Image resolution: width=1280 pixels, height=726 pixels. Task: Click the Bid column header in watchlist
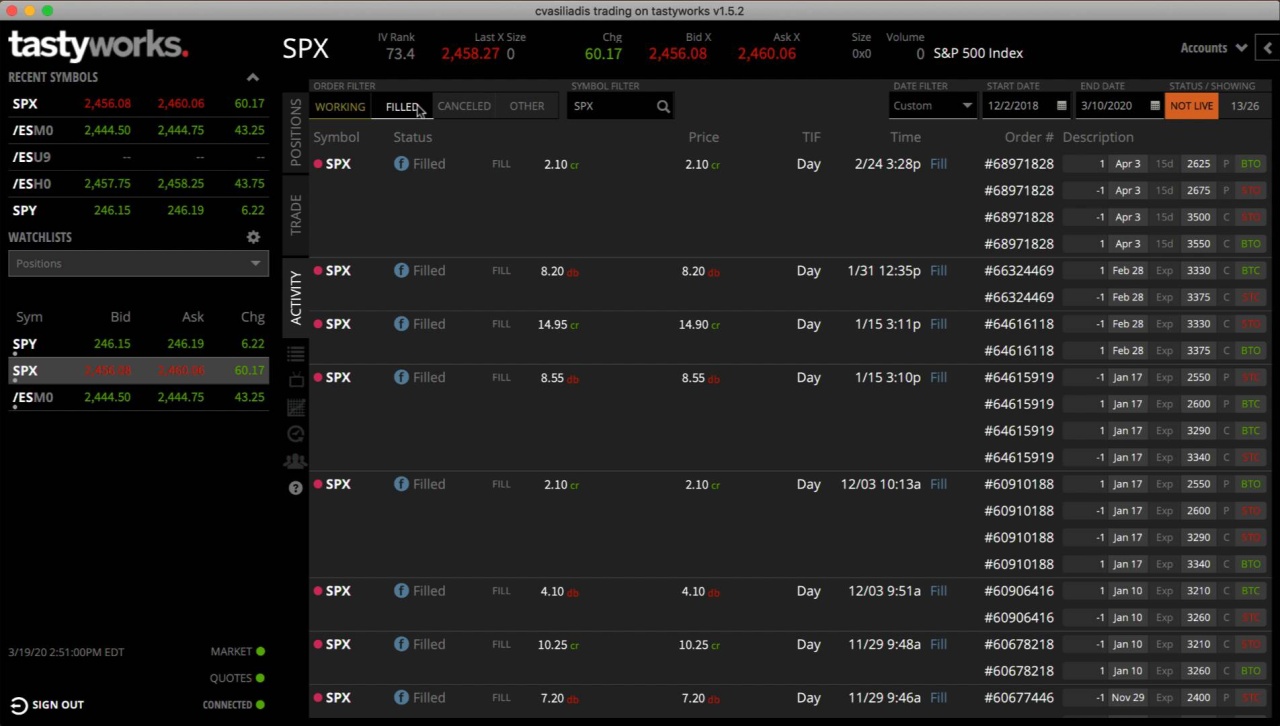point(120,317)
